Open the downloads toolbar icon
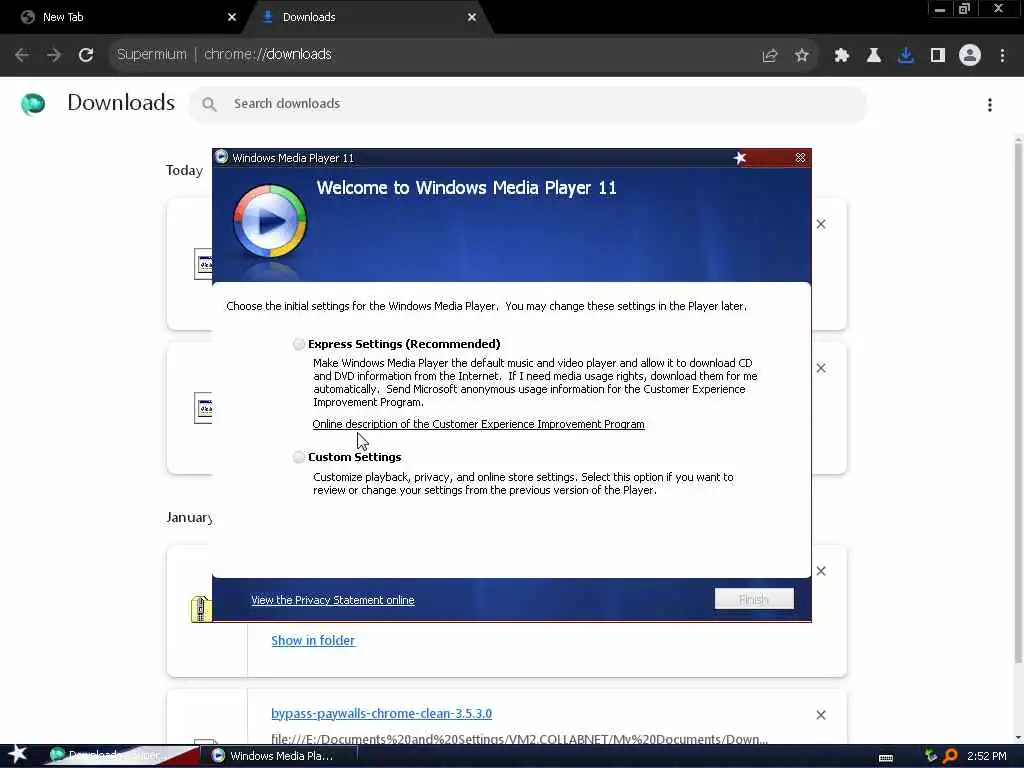The width and height of the screenshot is (1024, 768). [906, 56]
